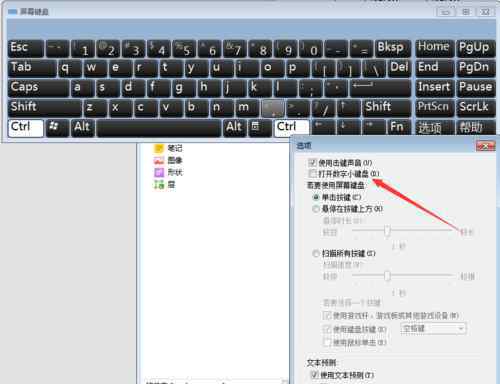Click the Windows logo key on keyboard
500x384 pixels.
pyautogui.click(x=57, y=128)
